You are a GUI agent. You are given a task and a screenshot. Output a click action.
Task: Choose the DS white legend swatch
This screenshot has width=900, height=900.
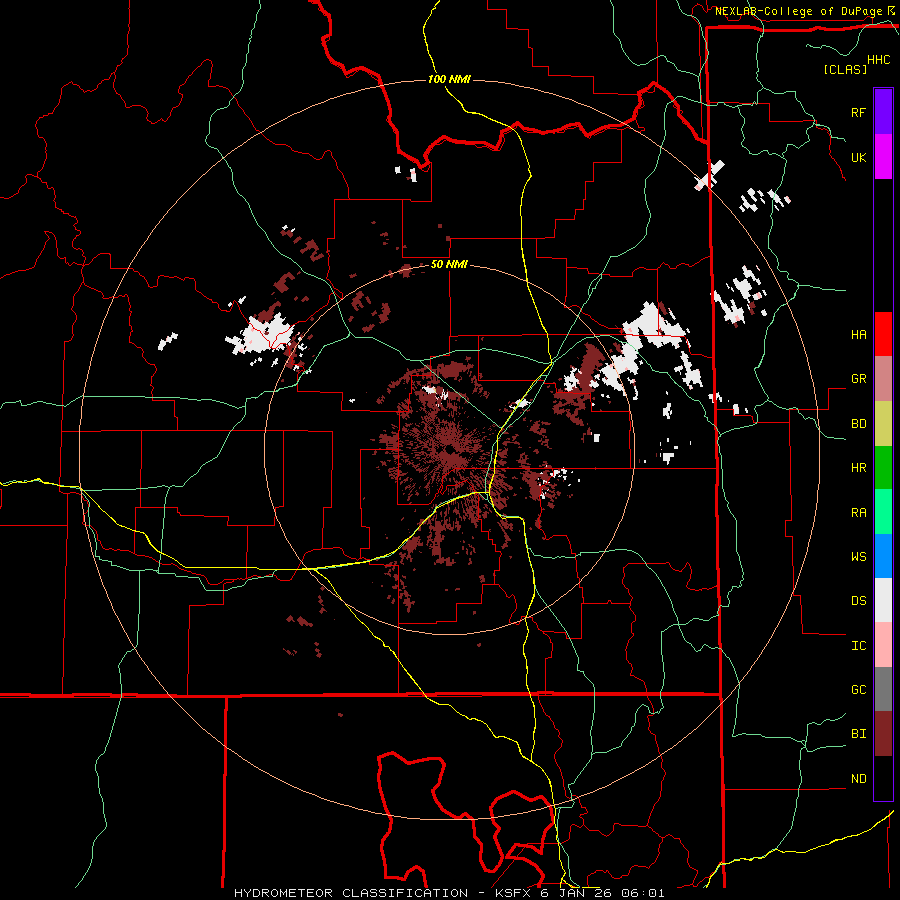[x=883, y=600]
